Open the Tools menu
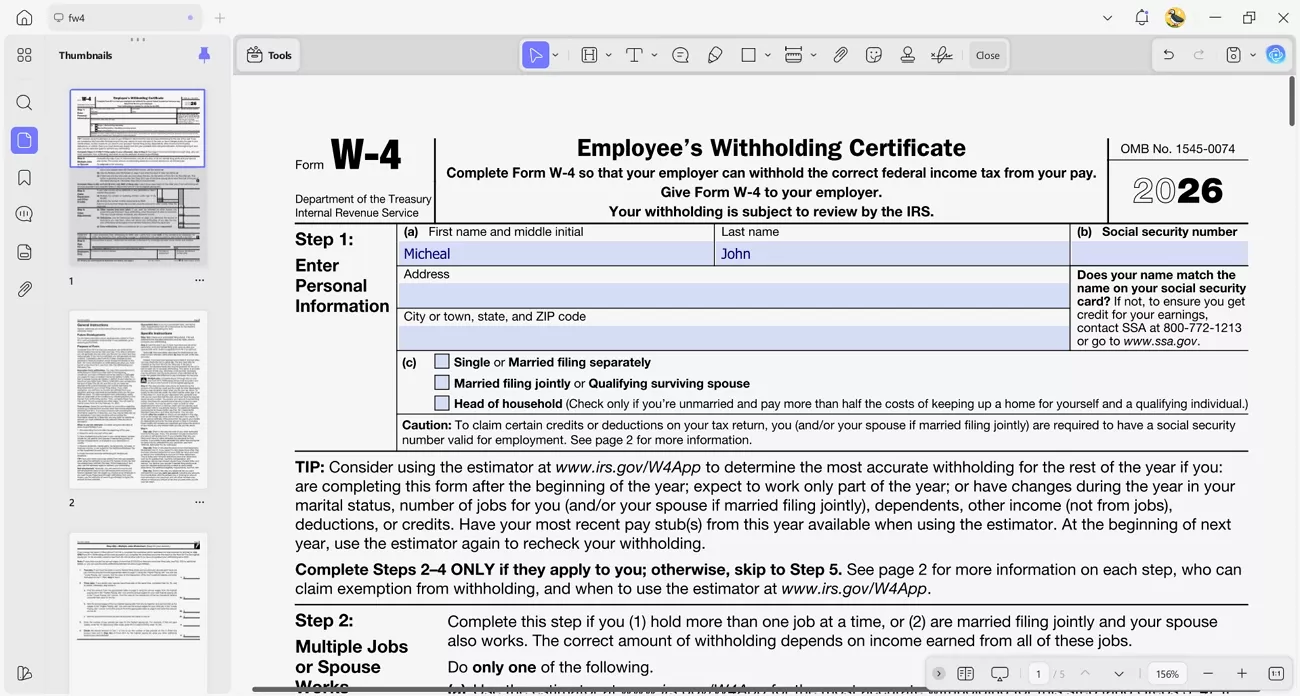Screen dimensions: 1300x696 (268, 55)
